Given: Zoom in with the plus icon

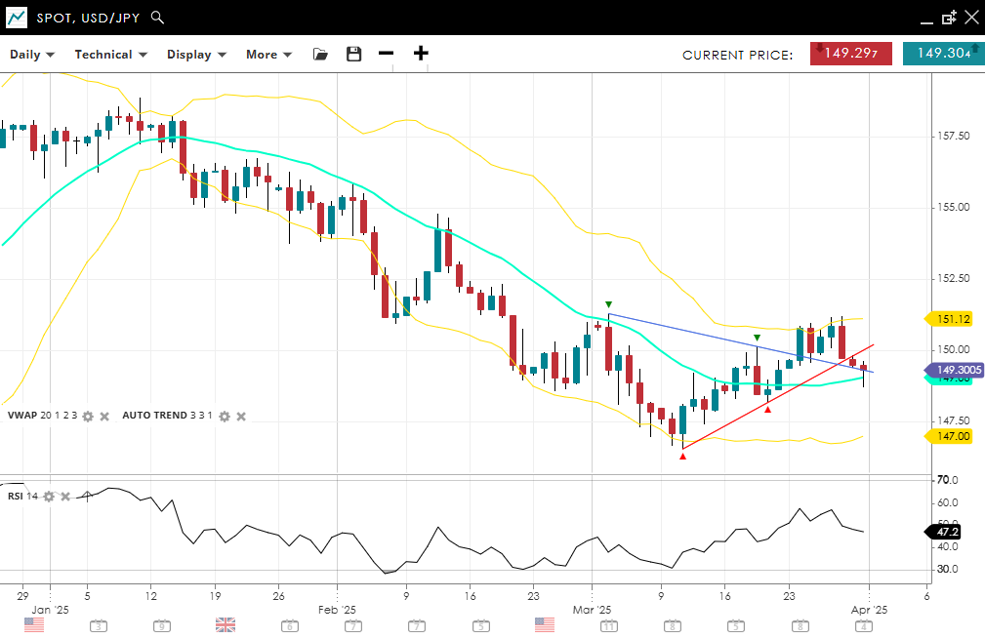Looking at the screenshot, I should tap(421, 54).
